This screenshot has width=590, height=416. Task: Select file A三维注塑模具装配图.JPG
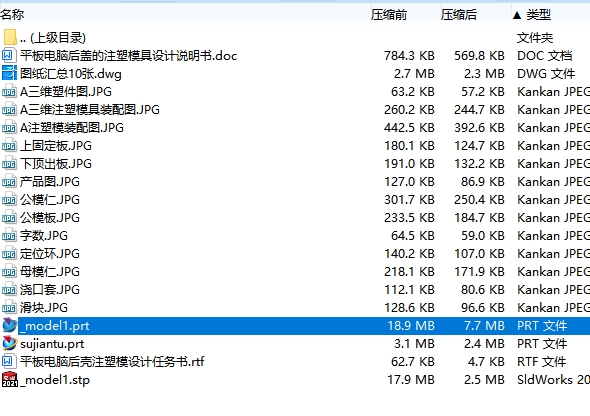(x=90, y=109)
